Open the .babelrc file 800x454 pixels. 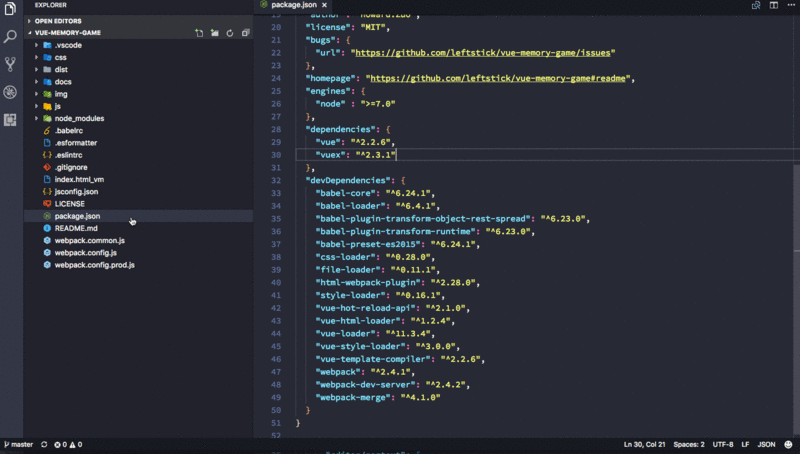point(68,131)
